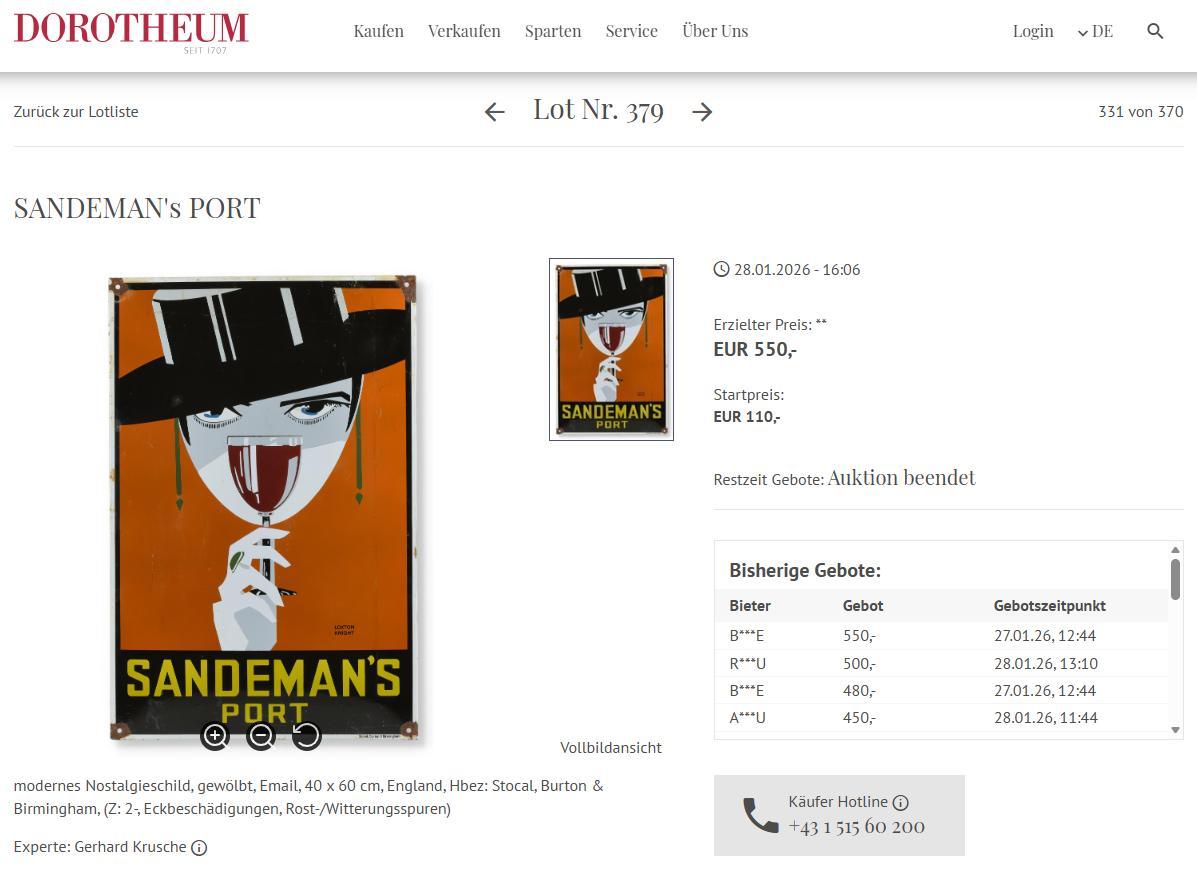Image resolution: width=1197 pixels, height=879 pixels.
Task: Zoom out of the lot image
Action: click(x=261, y=736)
